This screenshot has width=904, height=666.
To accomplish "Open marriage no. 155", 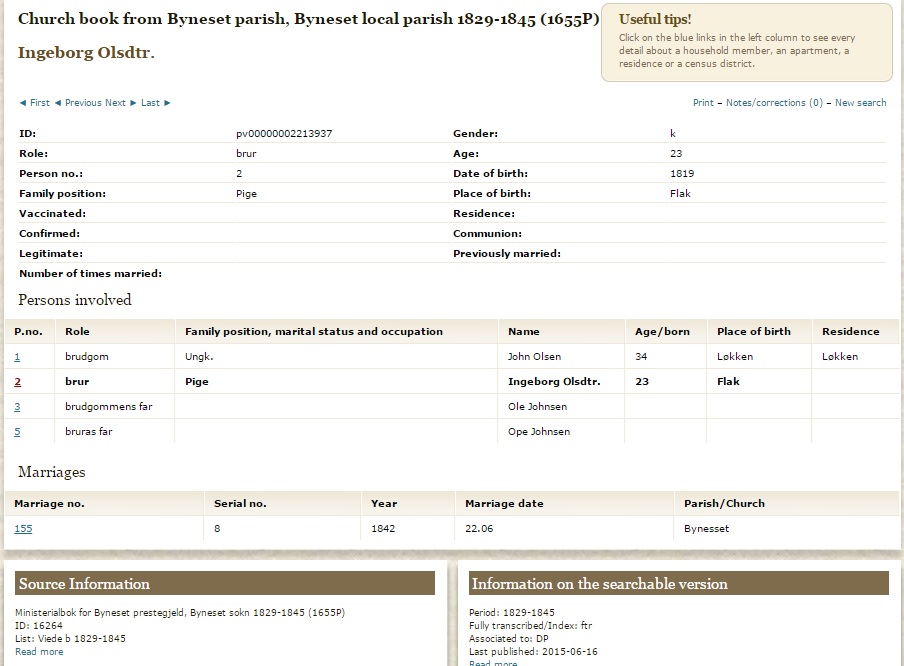I will pyautogui.click(x=23, y=529).
